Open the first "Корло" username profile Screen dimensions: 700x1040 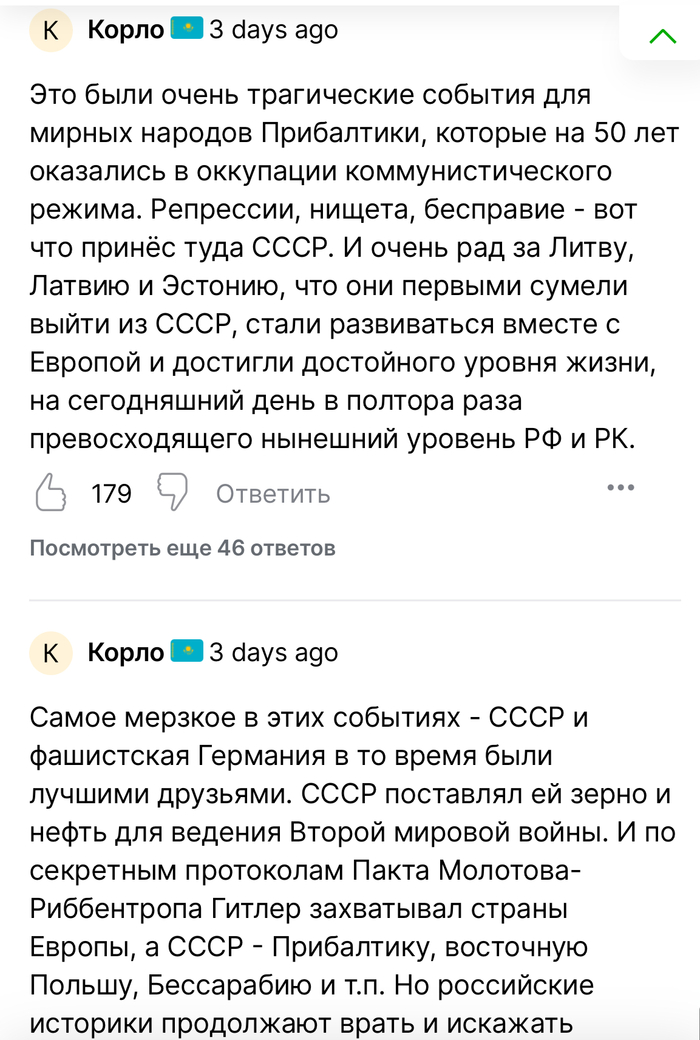coord(126,31)
